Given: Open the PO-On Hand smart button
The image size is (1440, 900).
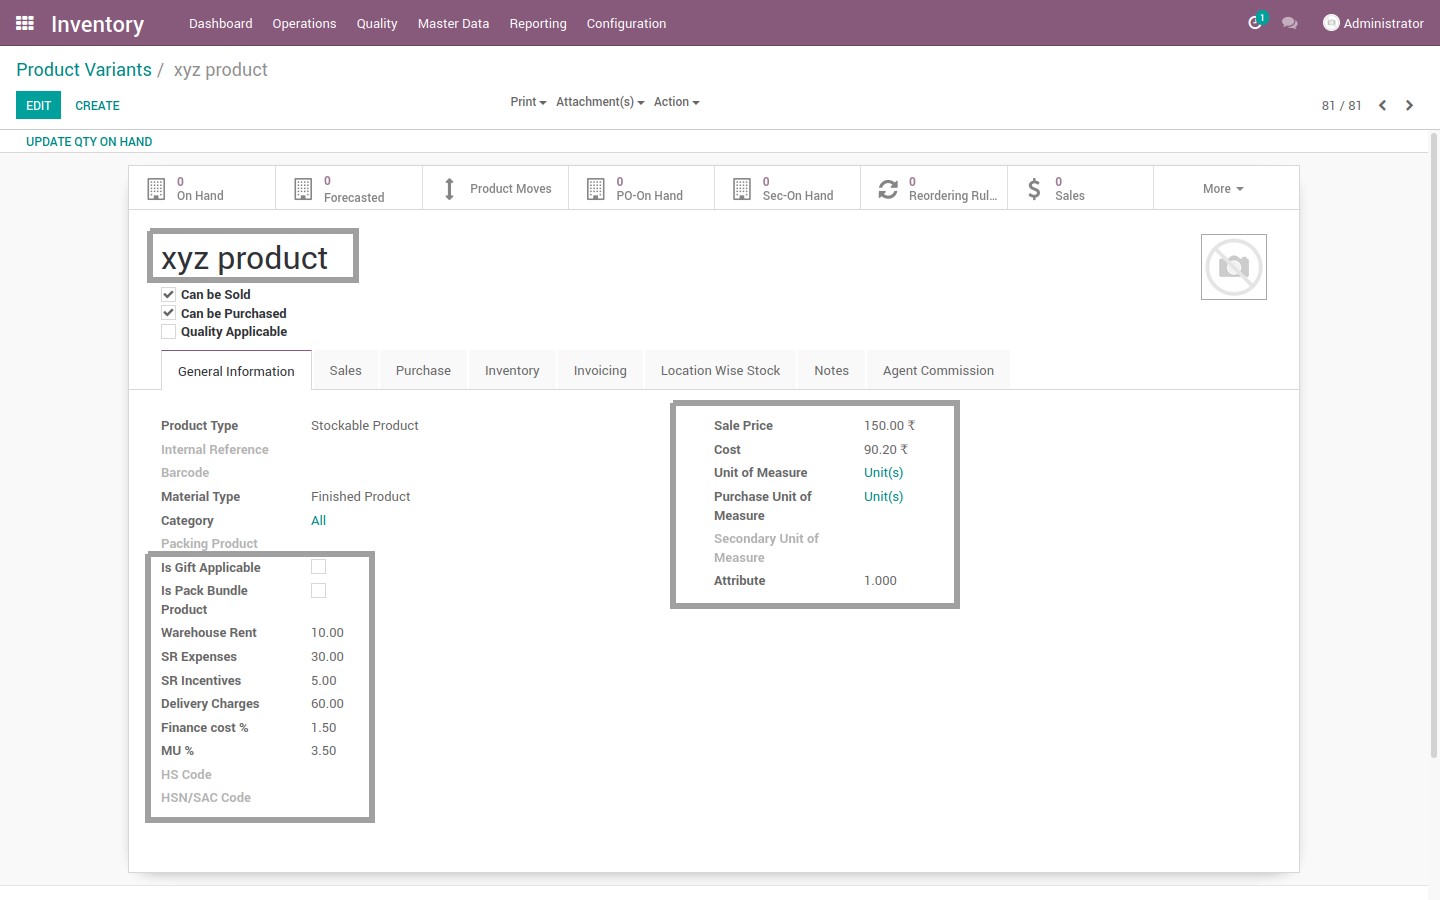Looking at the screenshot, I should pos(595,188).
